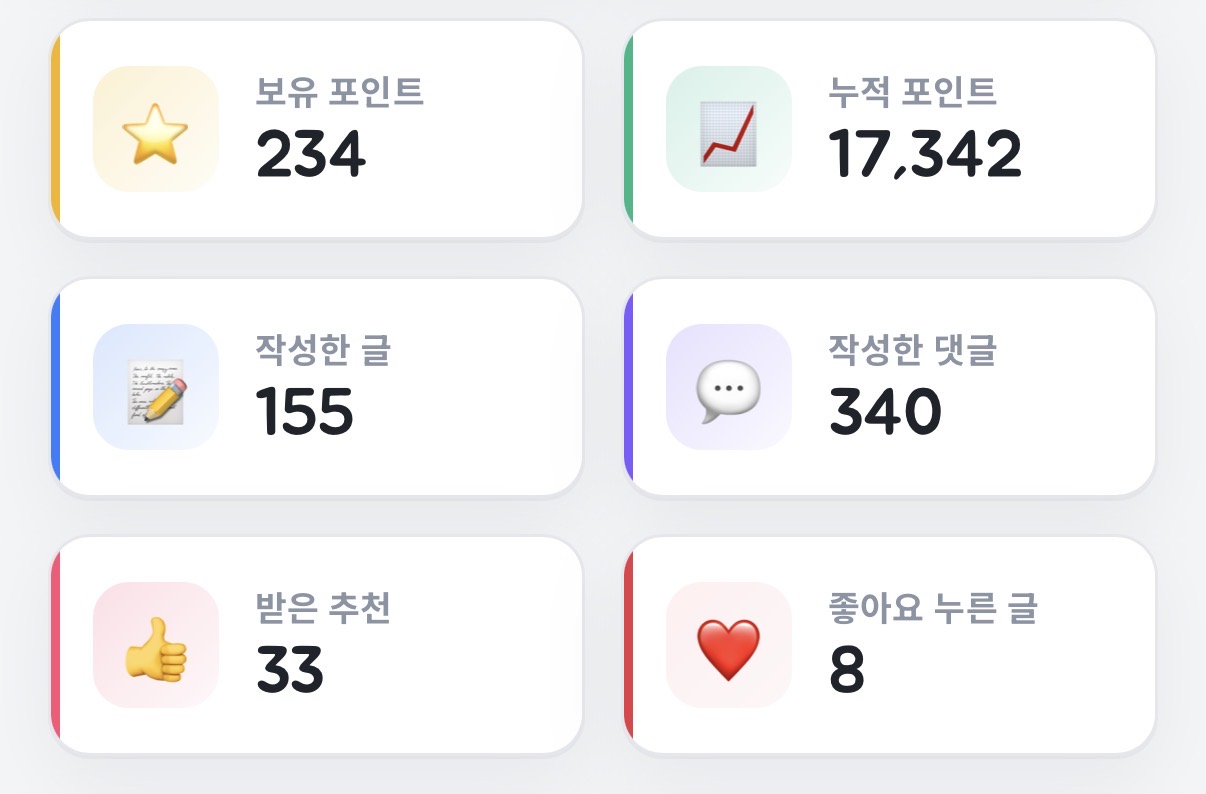The height and width of the screenshot is (794, 1206).
Task: Click the number 8 liked posts count
Action: (847, 670)
